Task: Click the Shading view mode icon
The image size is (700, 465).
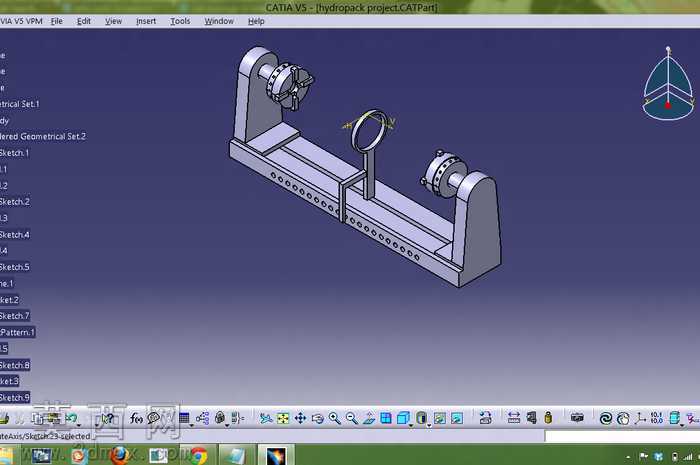Action: [421, 418]
